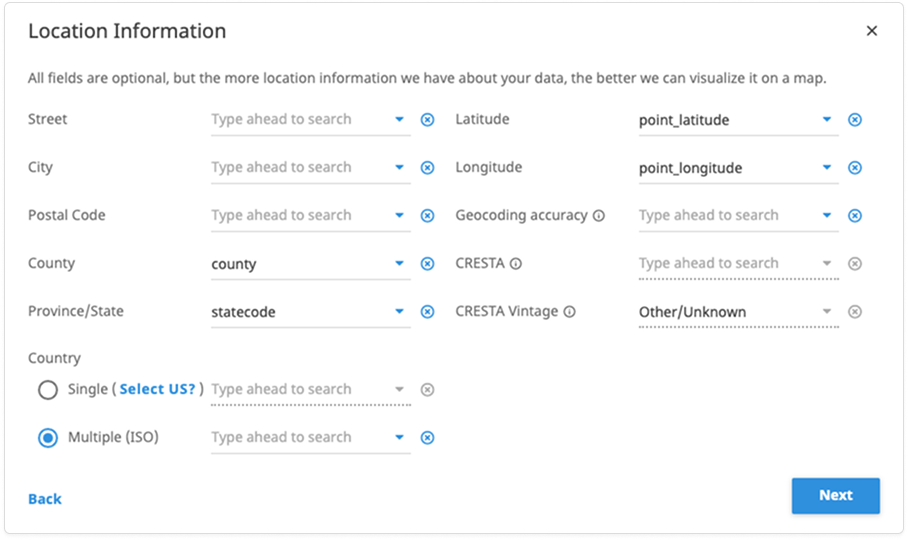The image size is (908, 540).
Task: Clear the Single country field
Action: (x=427, y=390)
